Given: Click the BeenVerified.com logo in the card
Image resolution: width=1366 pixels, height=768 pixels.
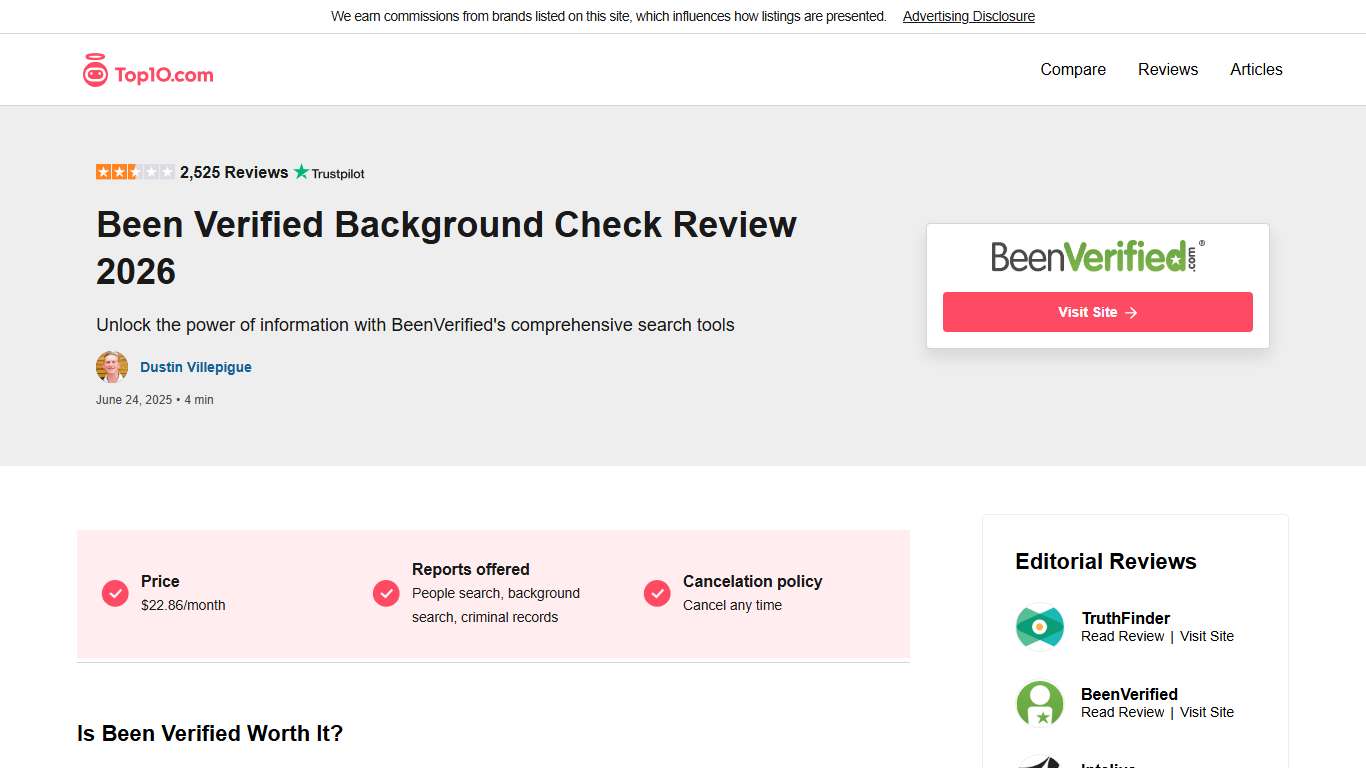Looking at the screenshot, I should click(1096, 257).
